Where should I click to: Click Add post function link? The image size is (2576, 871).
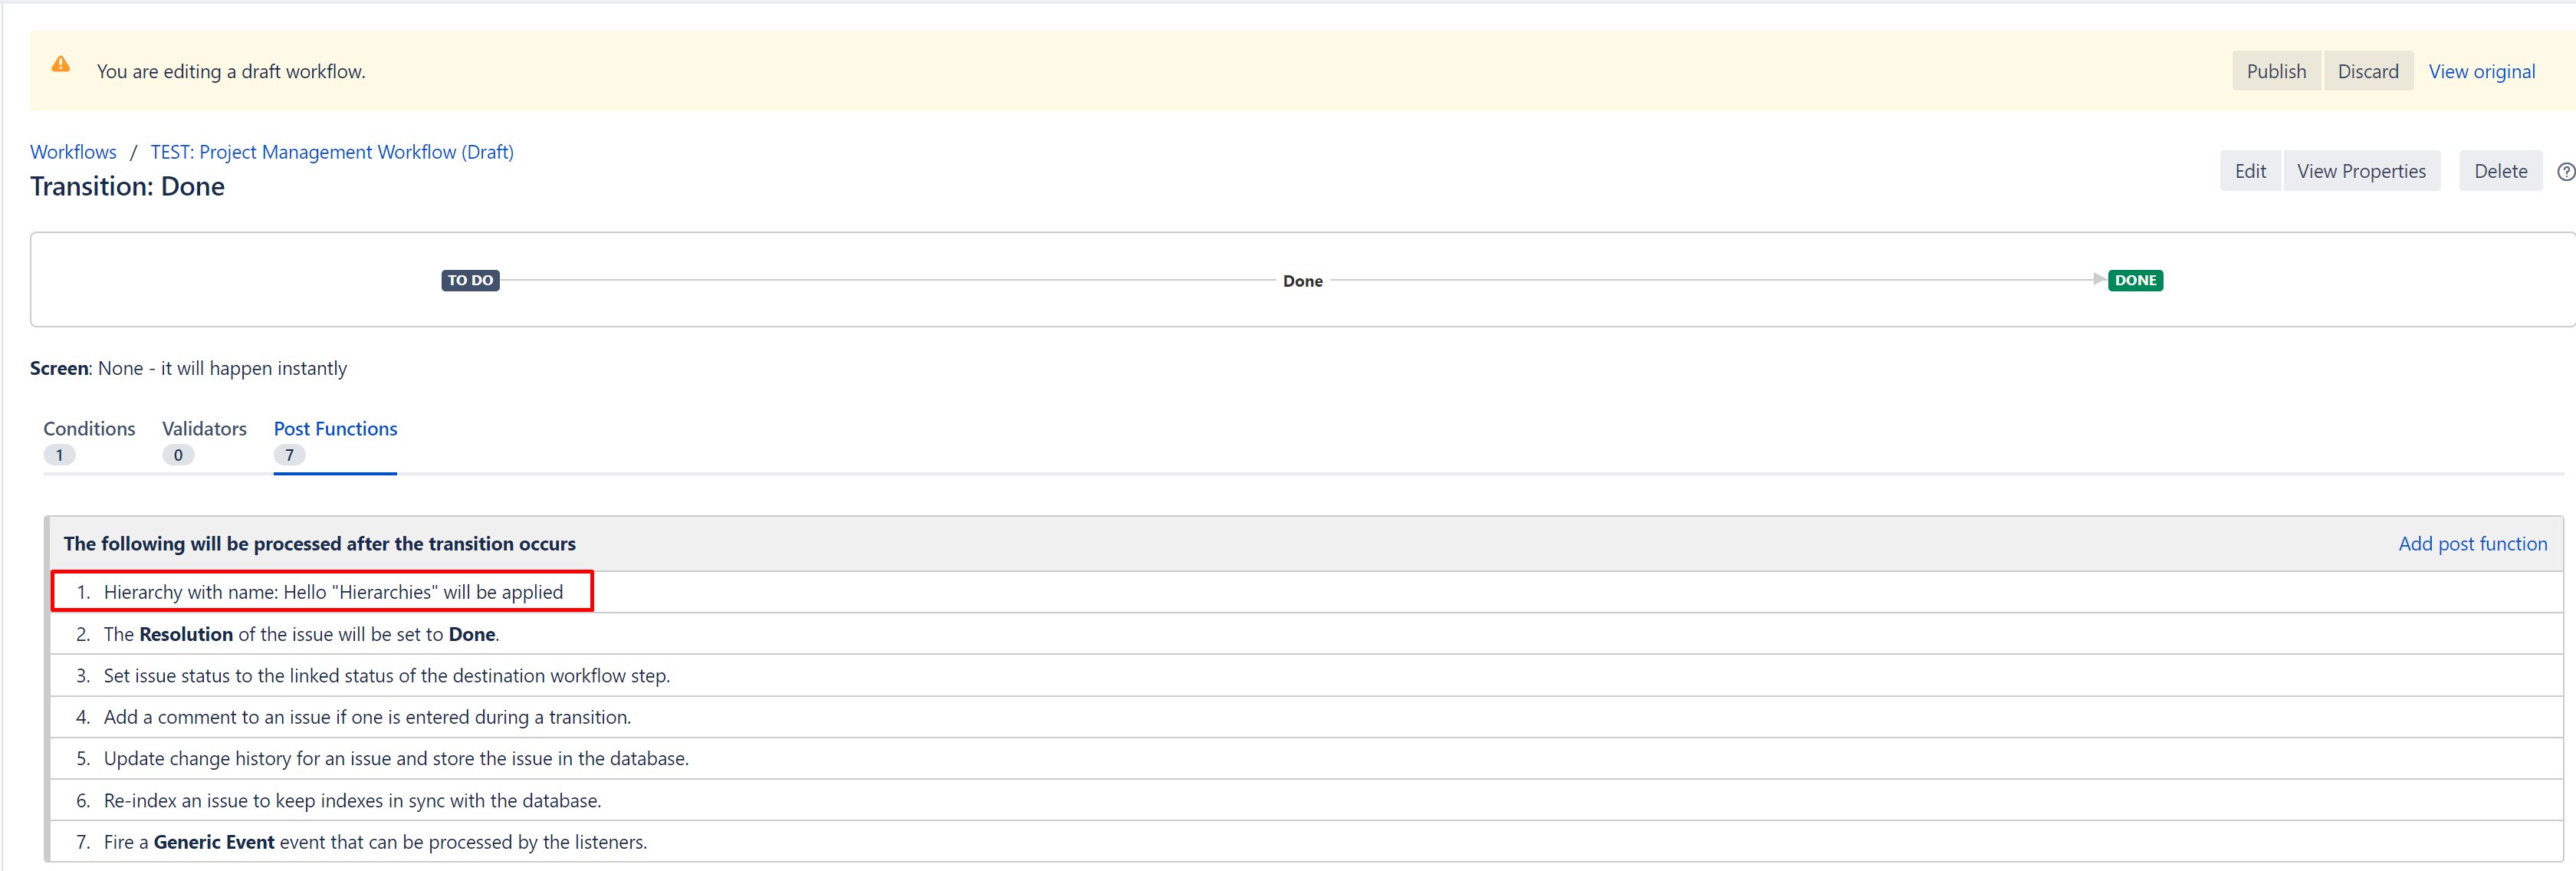[2472, 544]
